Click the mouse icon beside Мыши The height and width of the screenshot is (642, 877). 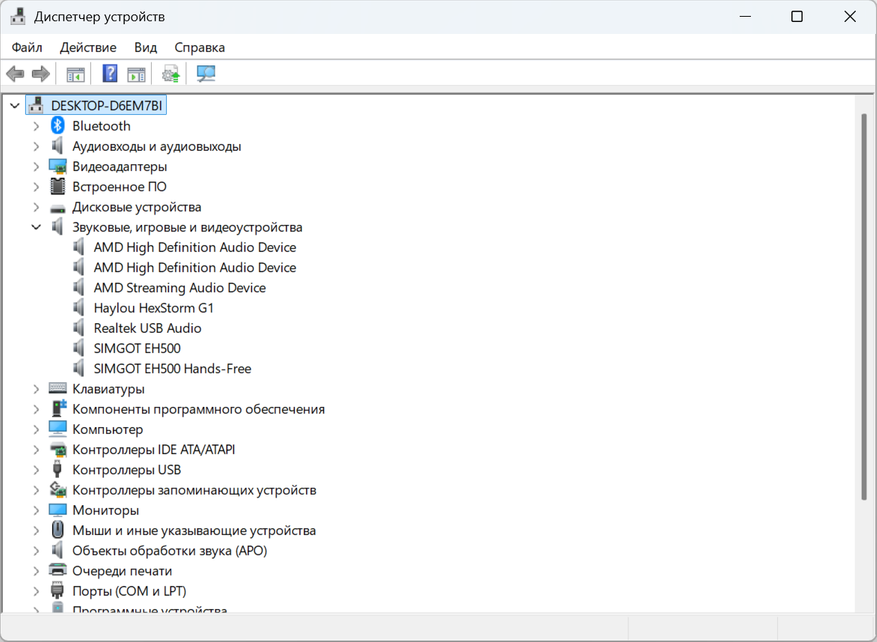pos(58,530)
